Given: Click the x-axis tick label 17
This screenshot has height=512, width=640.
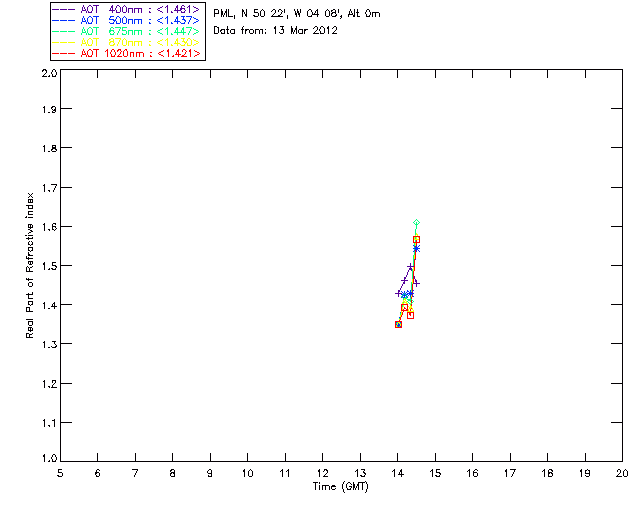Looking at the screenshot, I should [510, 473].
